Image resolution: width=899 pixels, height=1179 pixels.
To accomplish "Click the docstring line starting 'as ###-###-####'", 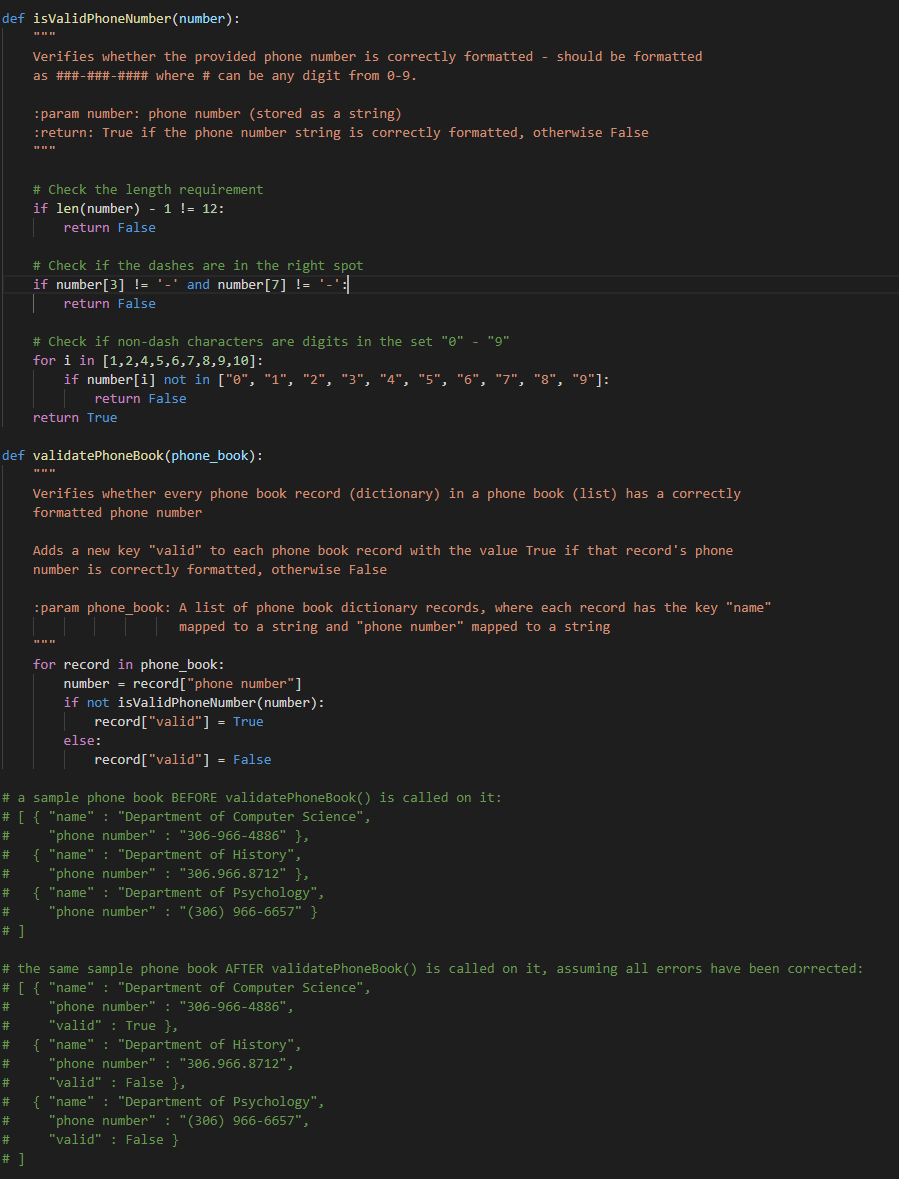I will pyautogui.click(x=225, y=76).
